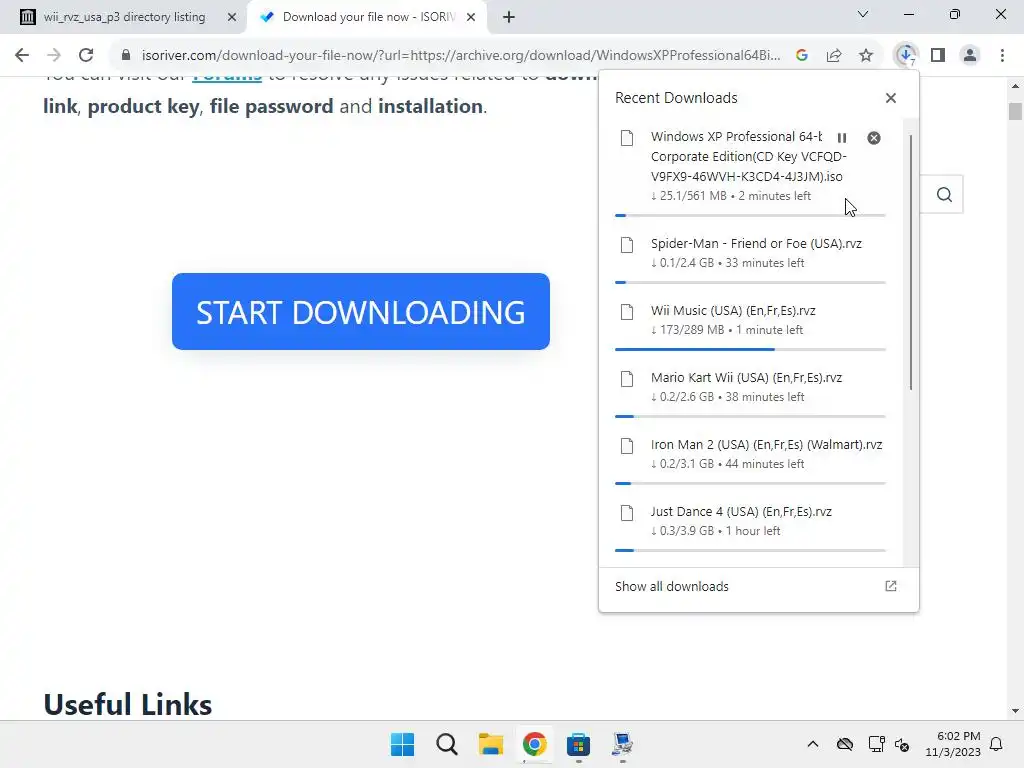Image resolution: width=1024 pixels, height=768 pixels.
Task: Click Windows XP Professional ISO file name
Action: [x=748, y=156]
